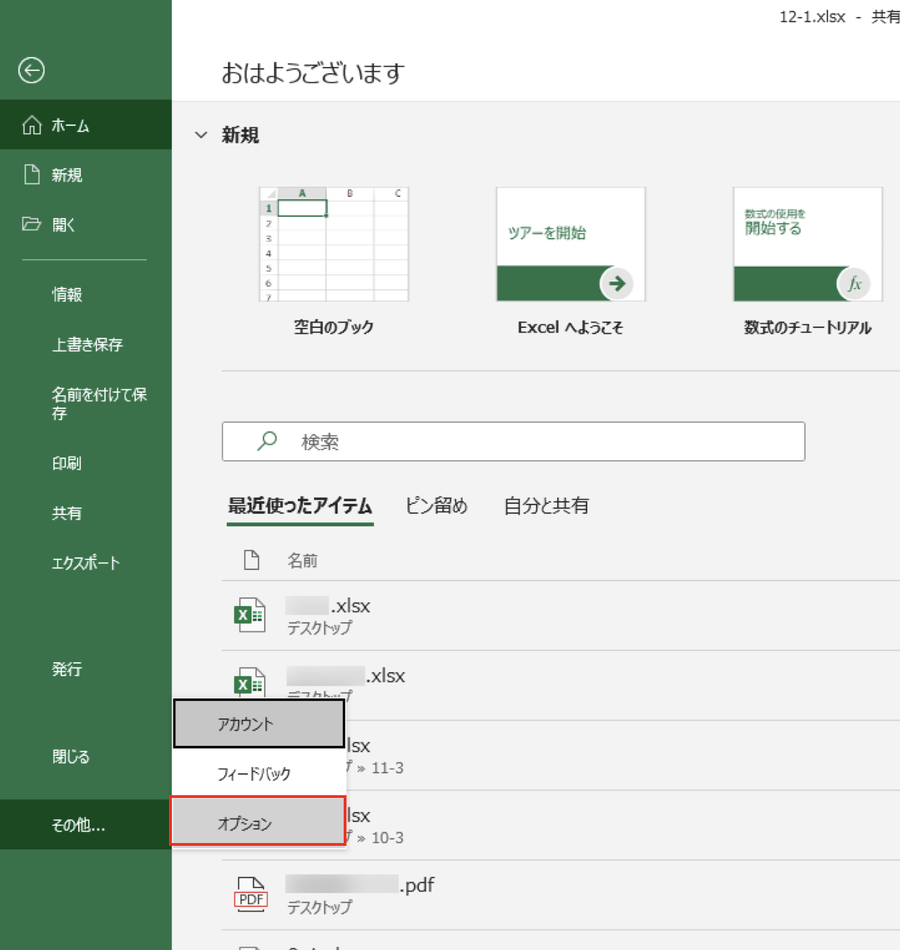Open the file in folder 10-3
The width and height of the screenshot is (900, 950).
pos(561,825)
